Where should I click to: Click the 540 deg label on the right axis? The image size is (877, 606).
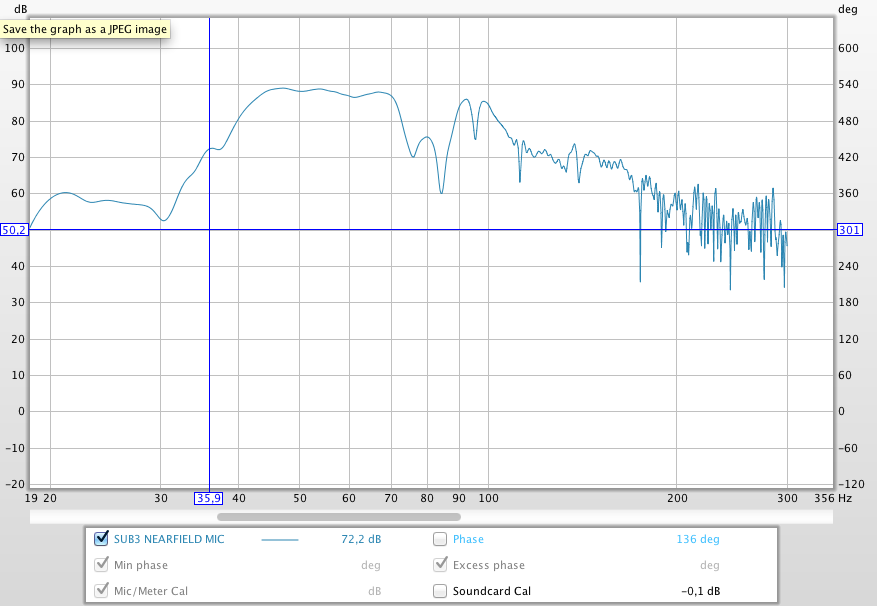848,84
